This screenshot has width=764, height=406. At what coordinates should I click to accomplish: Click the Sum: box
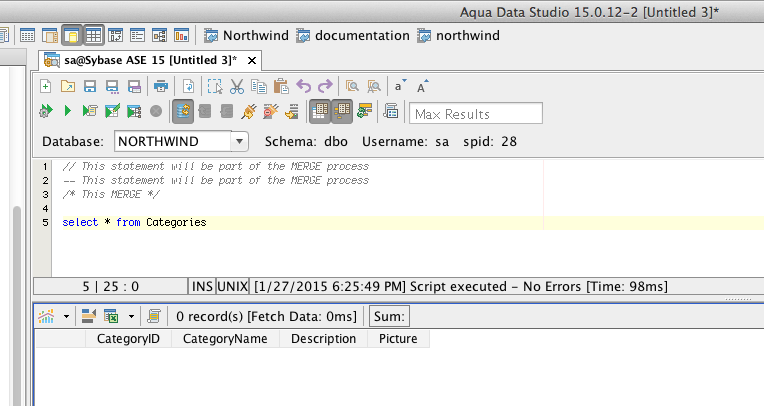pos(389,316)
